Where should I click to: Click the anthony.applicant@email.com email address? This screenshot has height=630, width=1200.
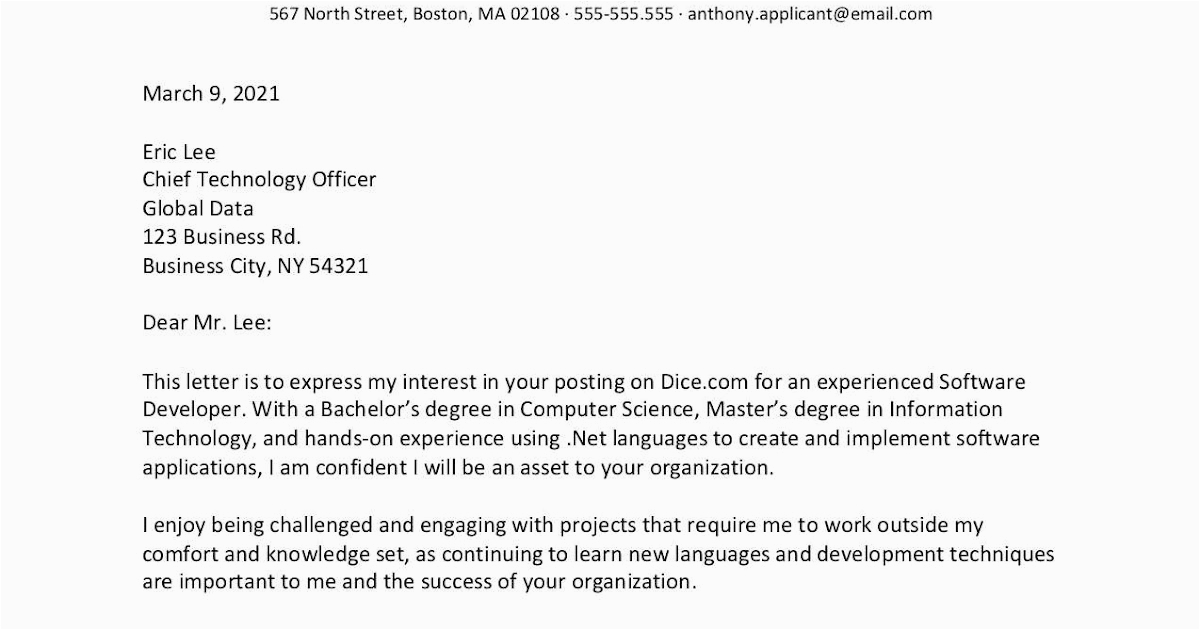coord(810,14)
